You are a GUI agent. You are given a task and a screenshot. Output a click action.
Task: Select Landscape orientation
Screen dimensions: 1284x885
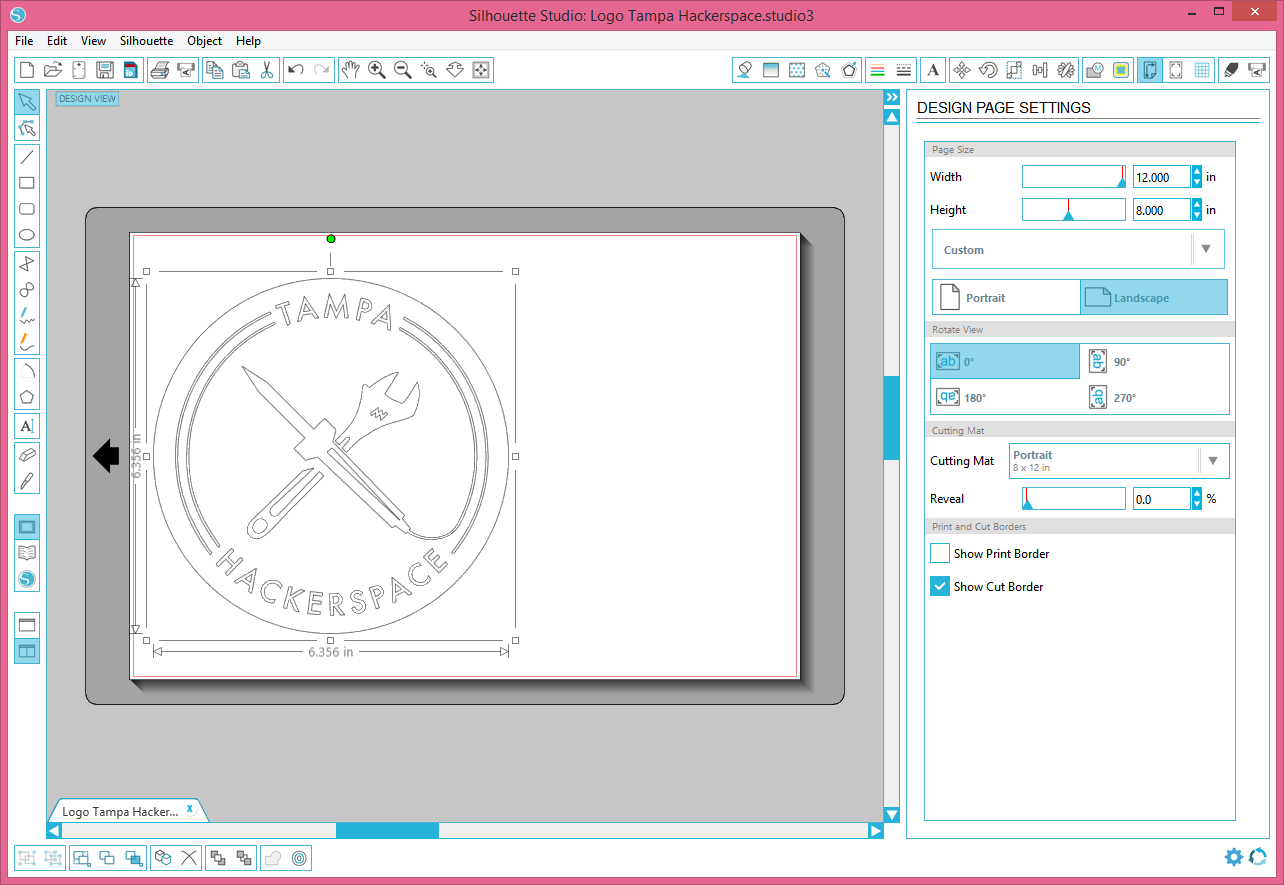pyautogui.click(x=1154, y=297)
